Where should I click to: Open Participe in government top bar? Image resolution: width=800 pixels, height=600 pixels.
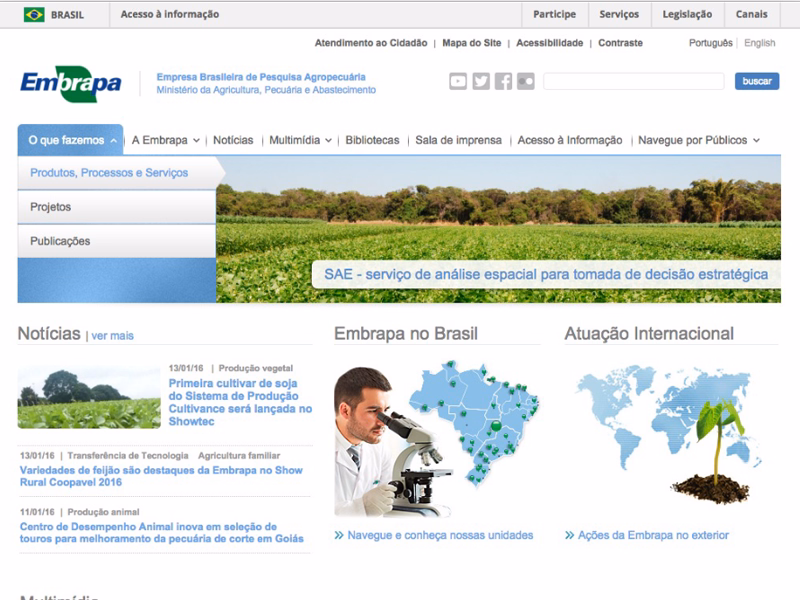click(x=555, y=14)
